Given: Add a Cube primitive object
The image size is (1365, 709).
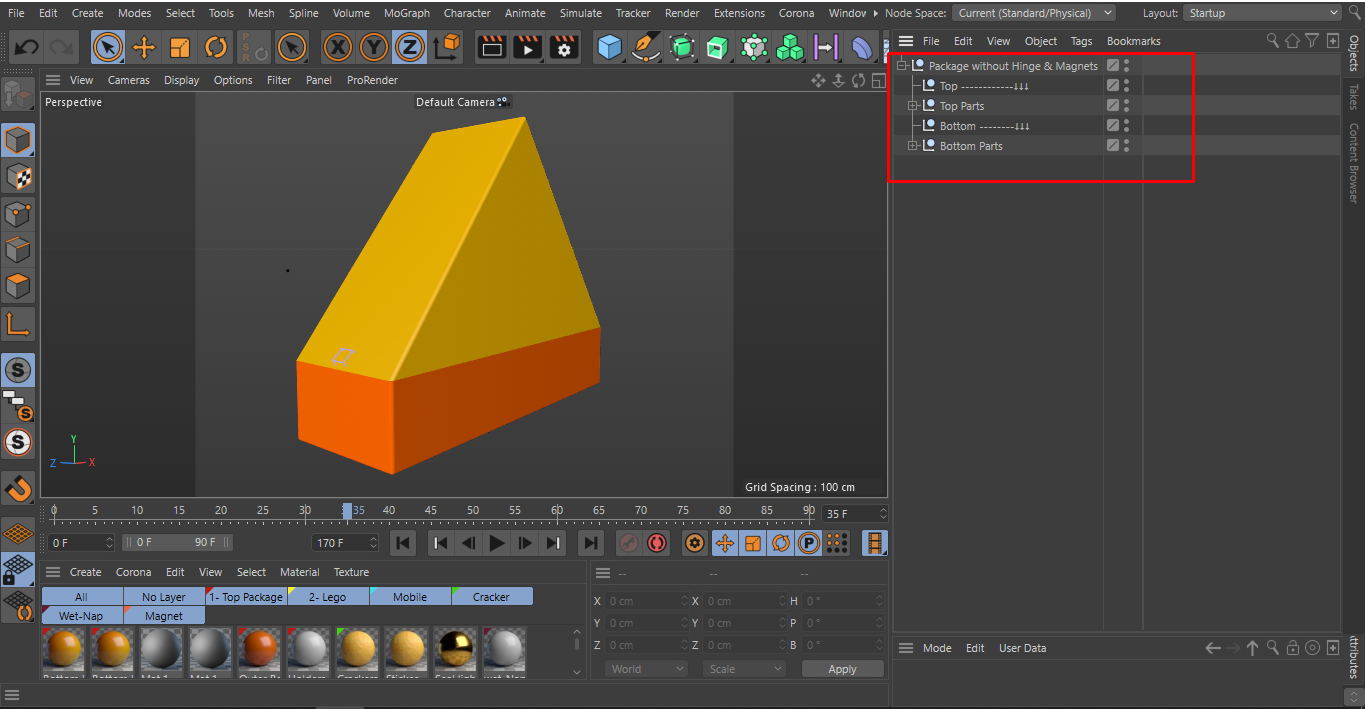Looking at the screenshot, I should click(x=609, y=47).
